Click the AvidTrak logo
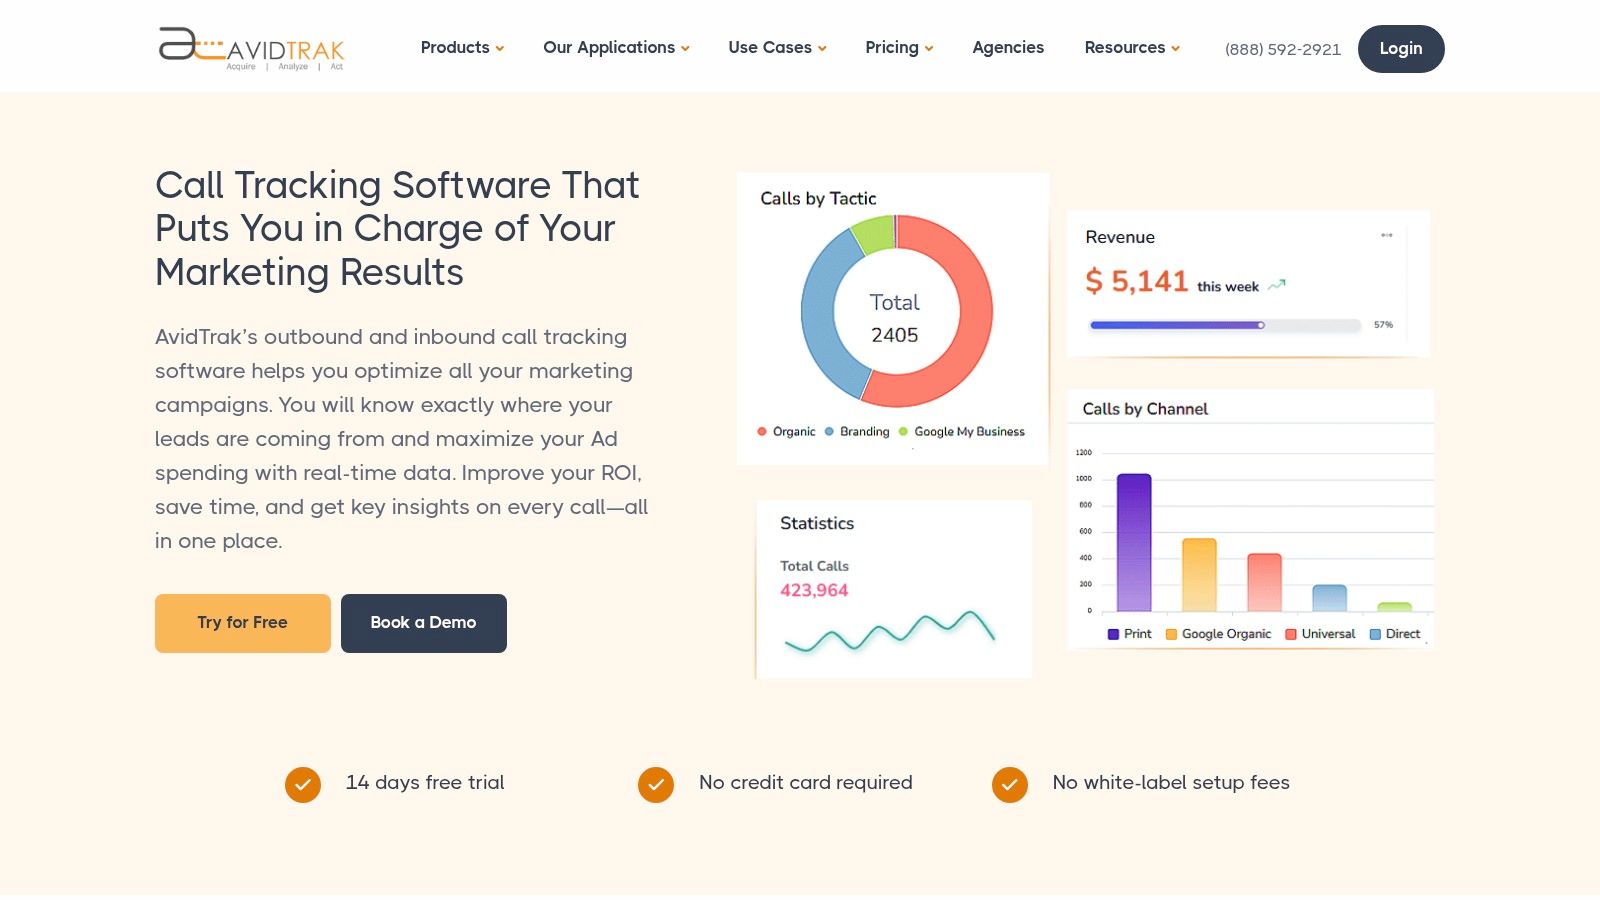 (250, 48)
